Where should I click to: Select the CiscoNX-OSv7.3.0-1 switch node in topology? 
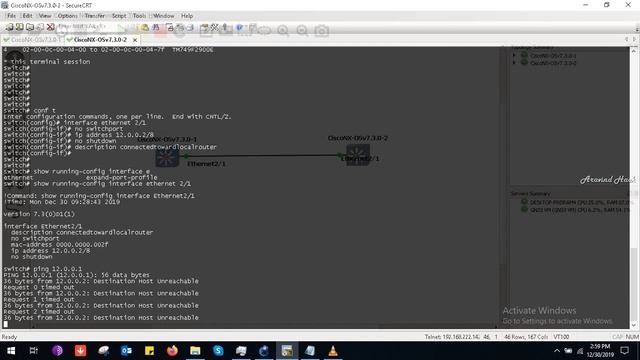[167, 157]
